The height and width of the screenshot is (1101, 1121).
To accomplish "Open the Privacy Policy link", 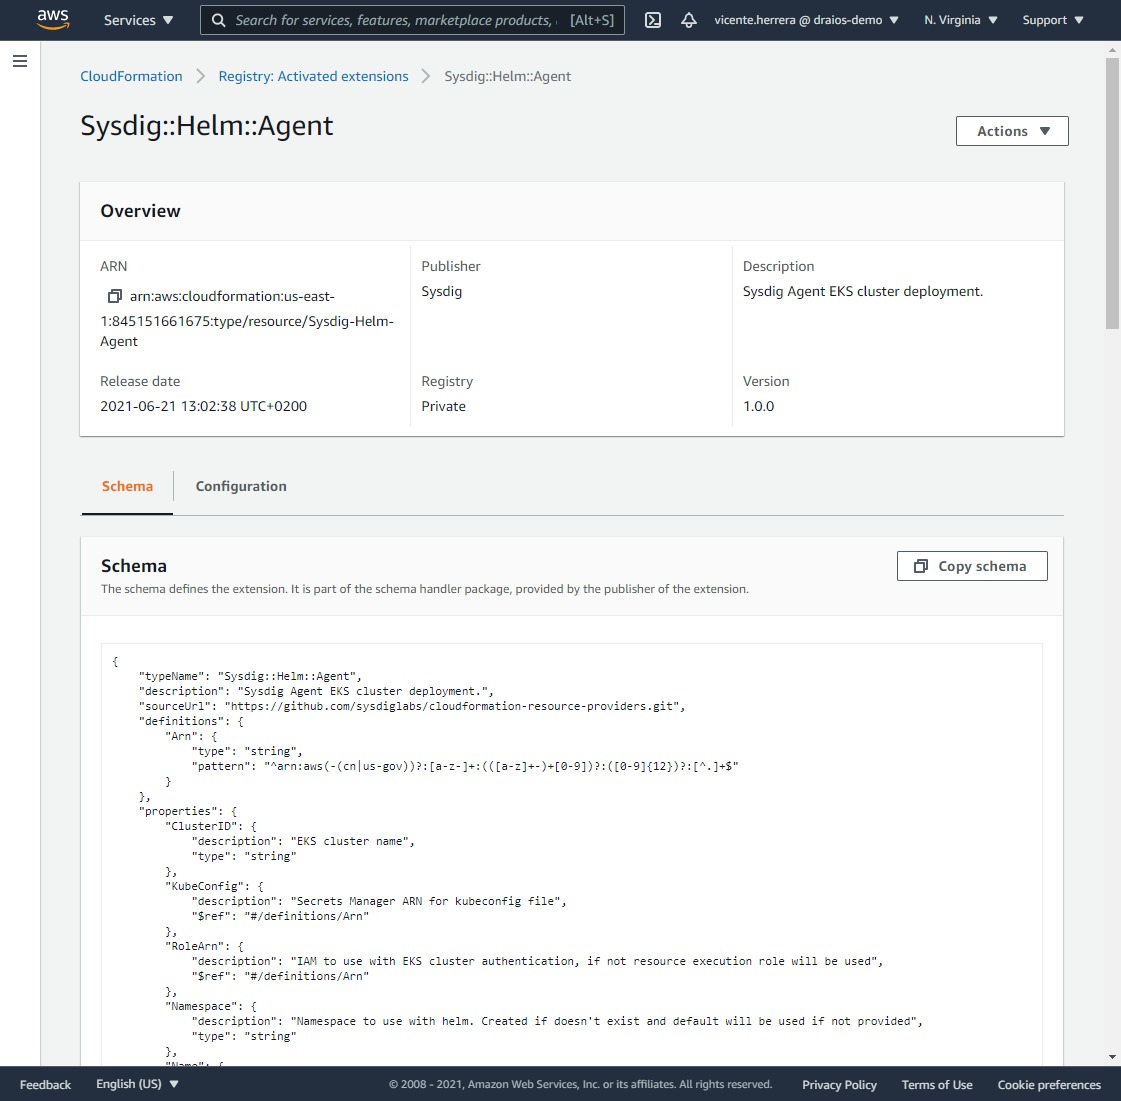I will point(839,1085).
